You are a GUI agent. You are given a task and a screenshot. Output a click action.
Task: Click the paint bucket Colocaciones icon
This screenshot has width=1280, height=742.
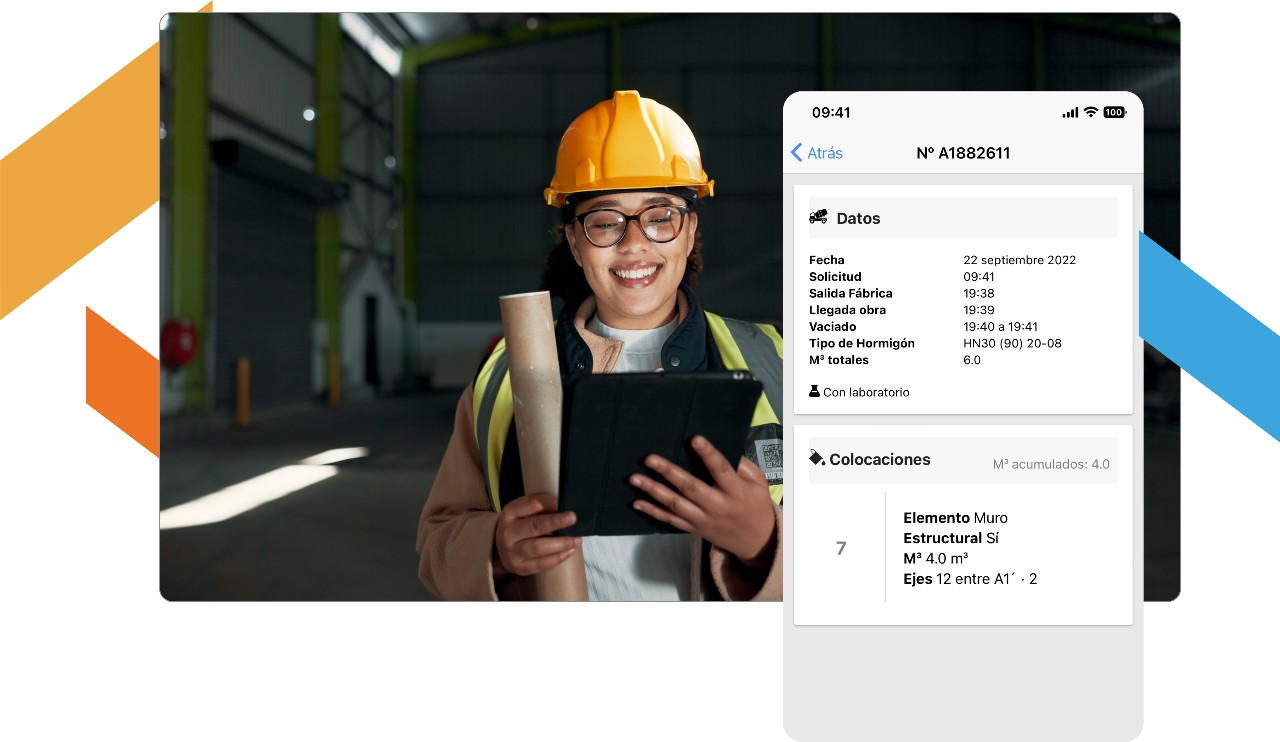click(817, 458)
